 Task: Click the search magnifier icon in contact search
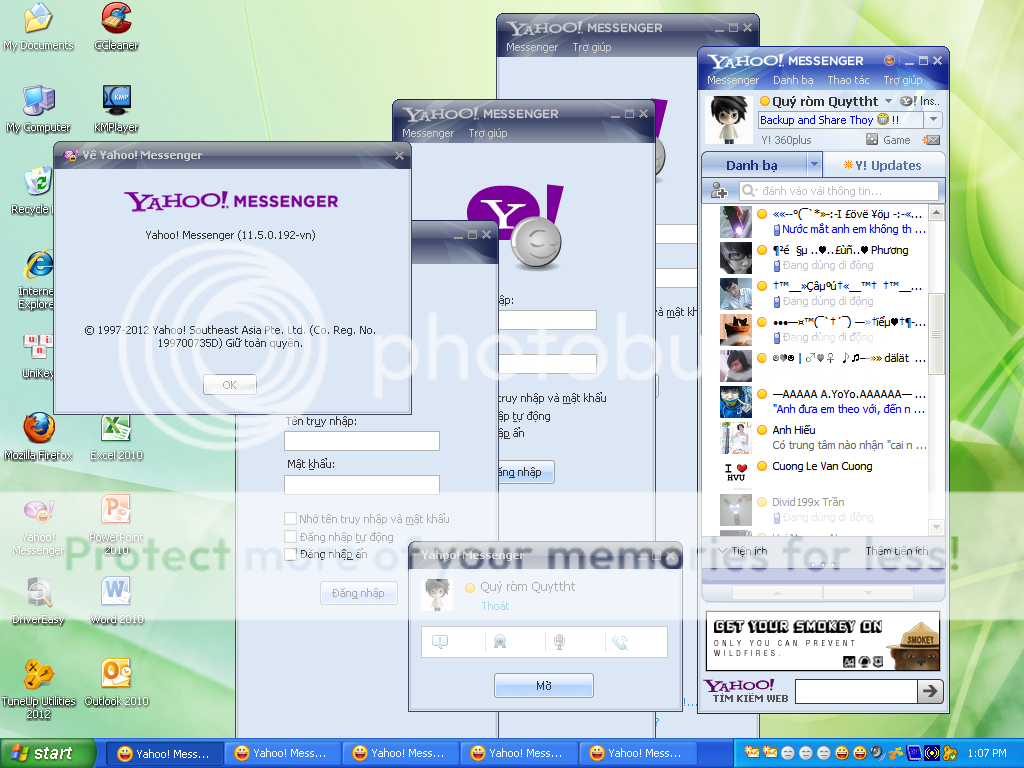[749, 191]
